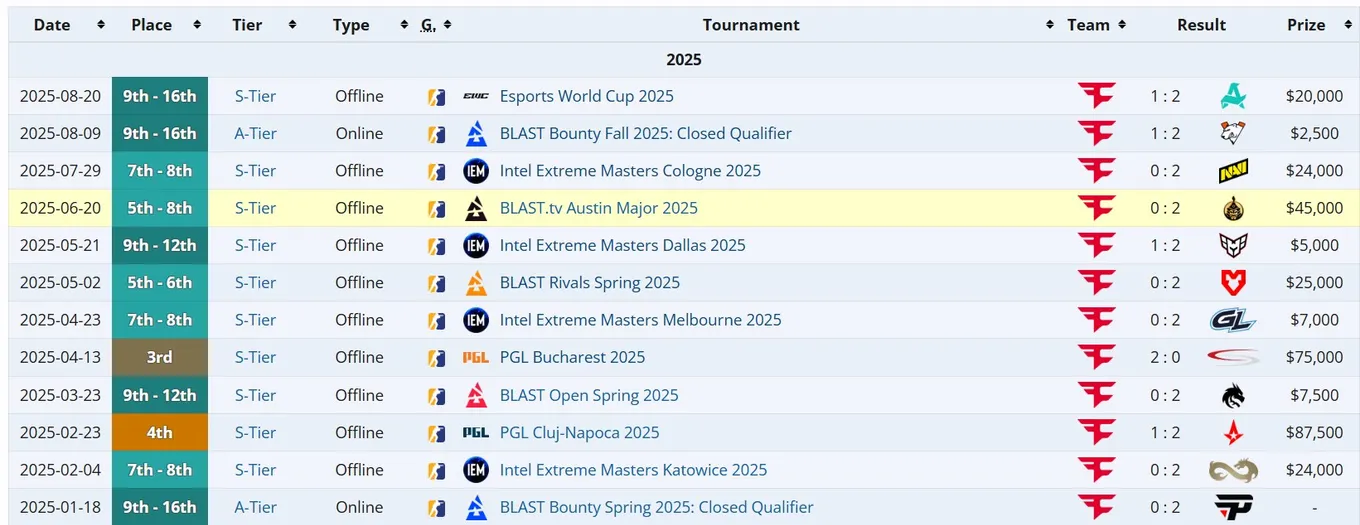The height and width of the screenshot is (525, 1360).
Task: Click BLAST icon beside Bounty Fall 2025 qualifier
Action: click(476, 133)
